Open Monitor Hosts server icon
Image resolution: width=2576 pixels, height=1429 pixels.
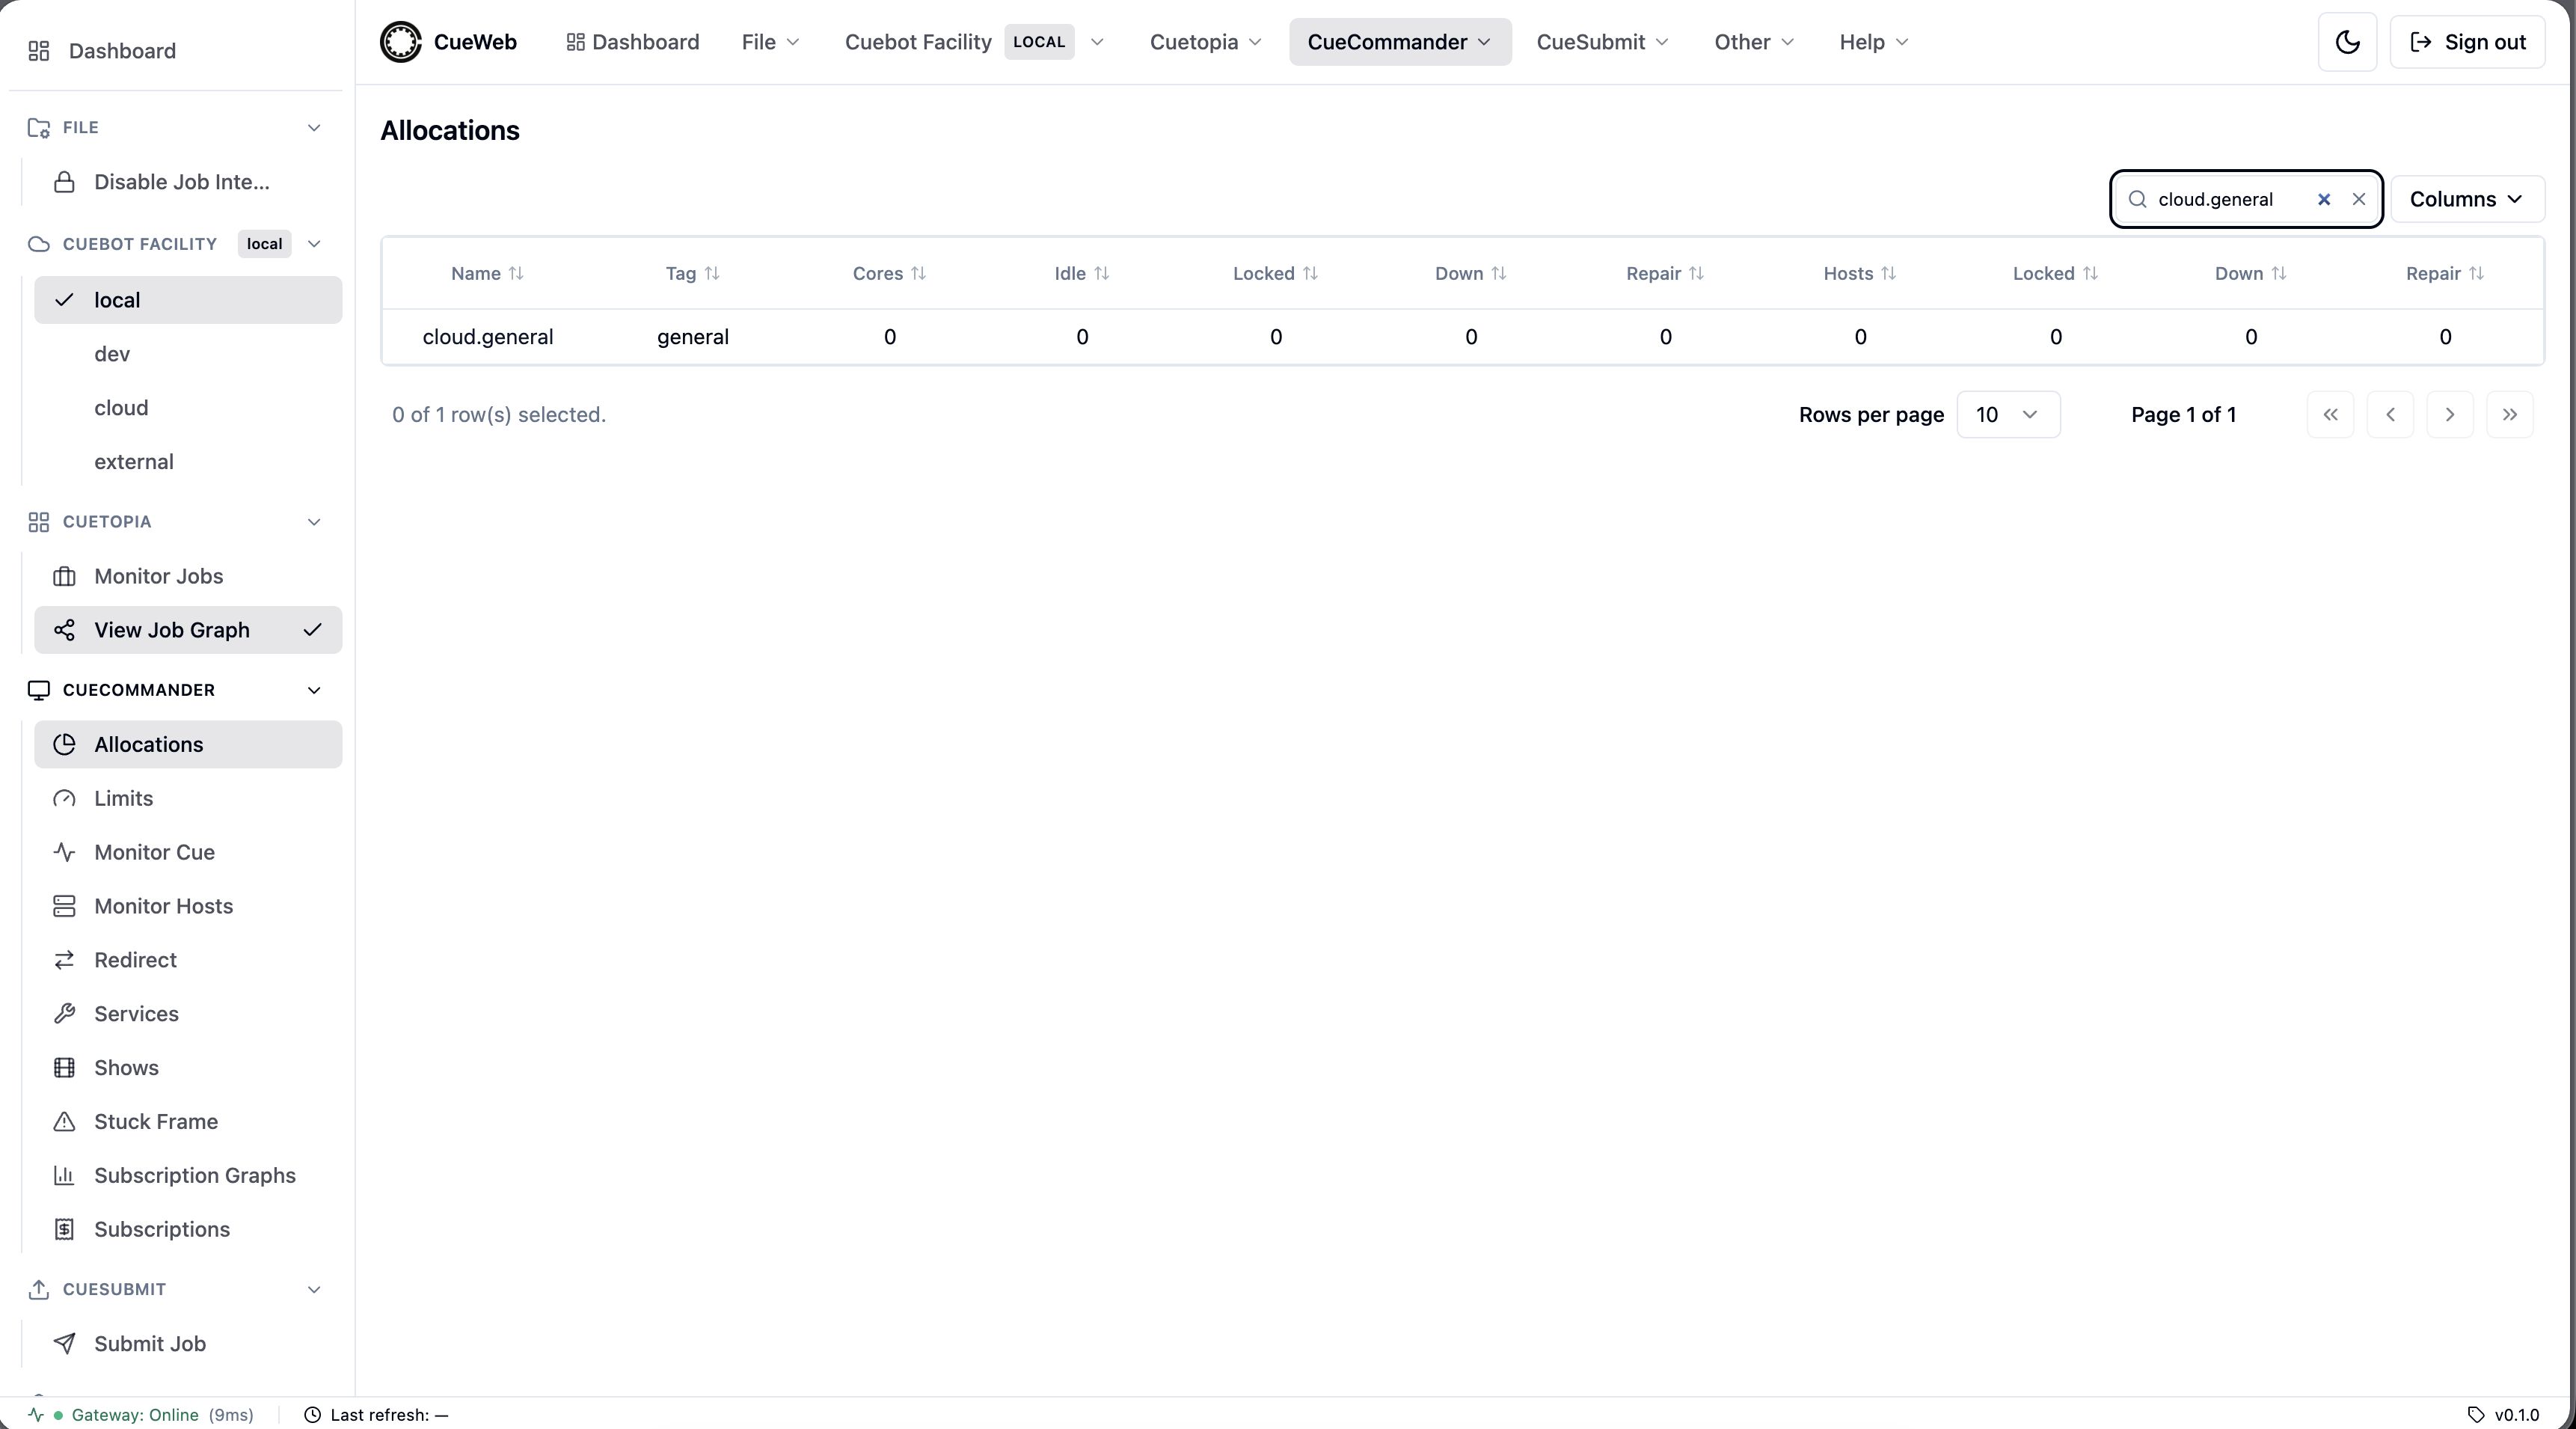64,906
